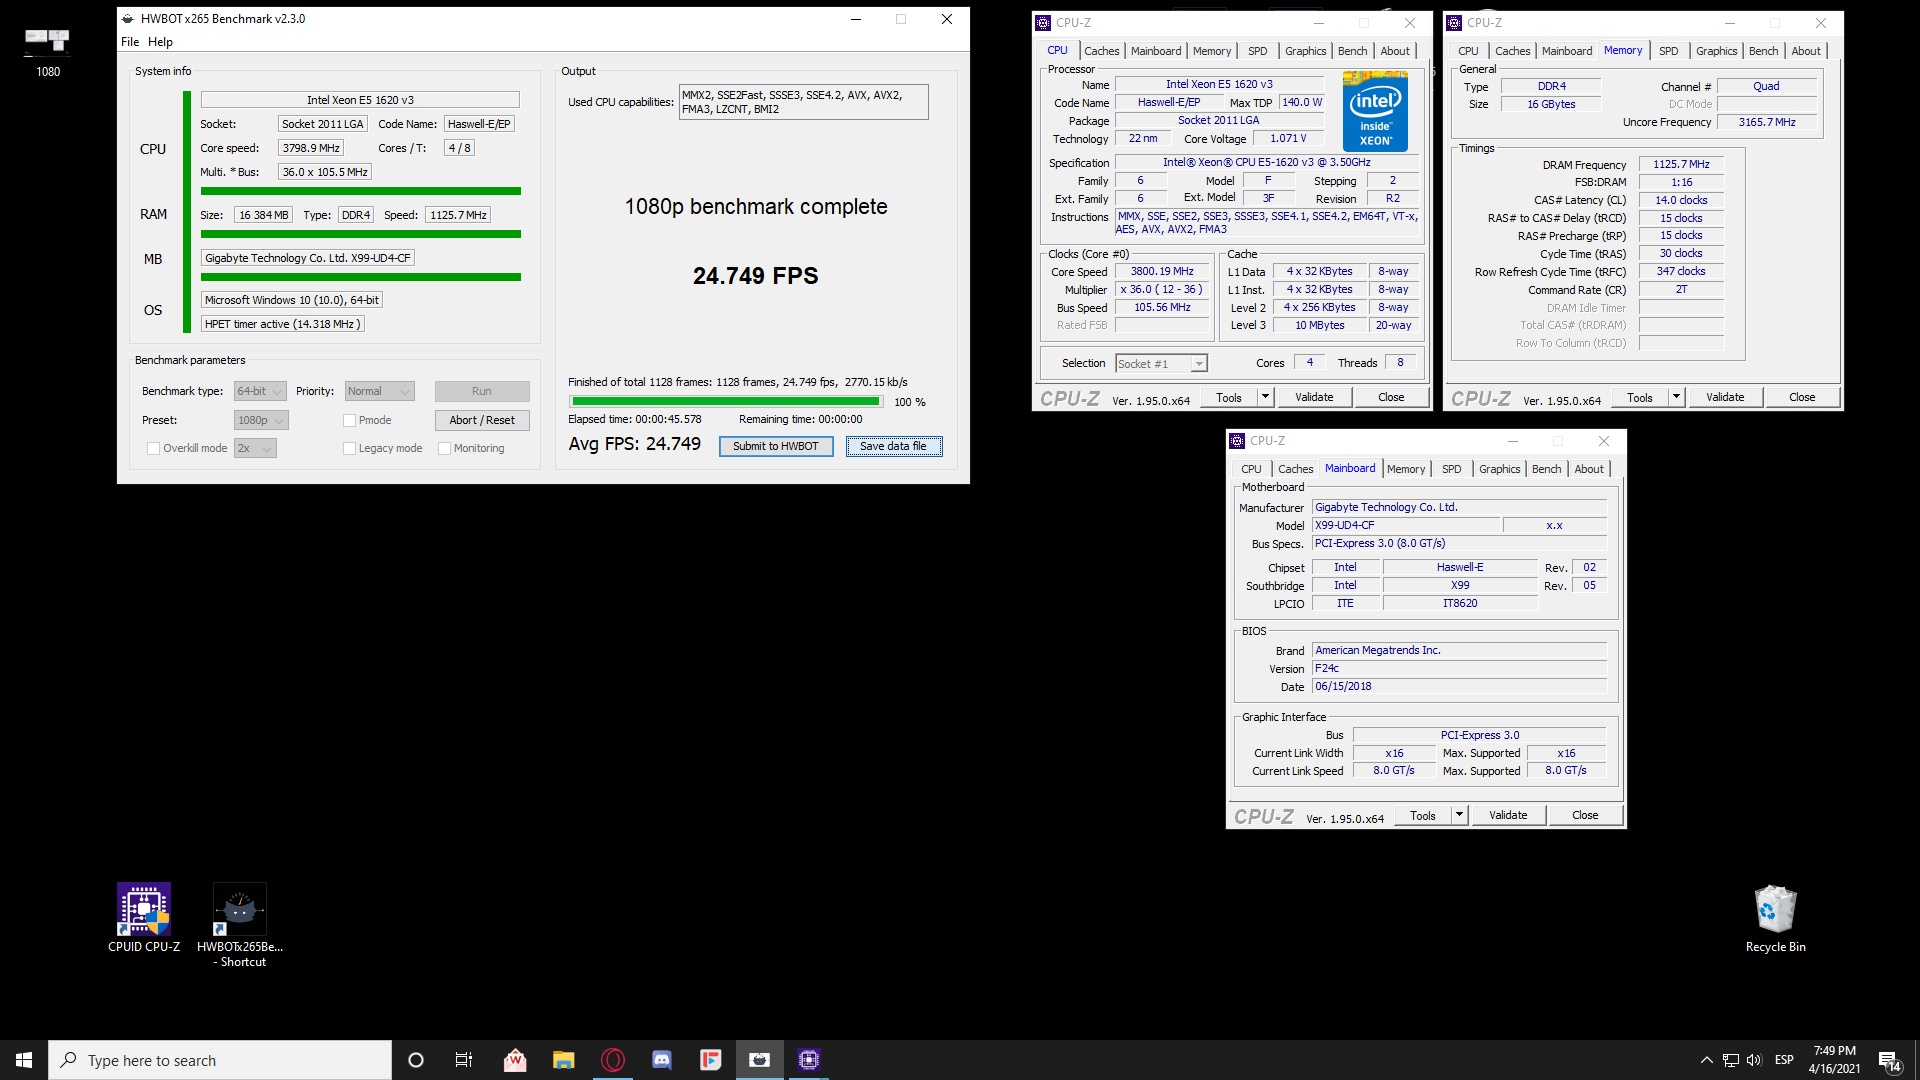Click Validate in Mainboard CPU-Z window
The height and width of the screenshot is (1080, 1920).
1508,816
